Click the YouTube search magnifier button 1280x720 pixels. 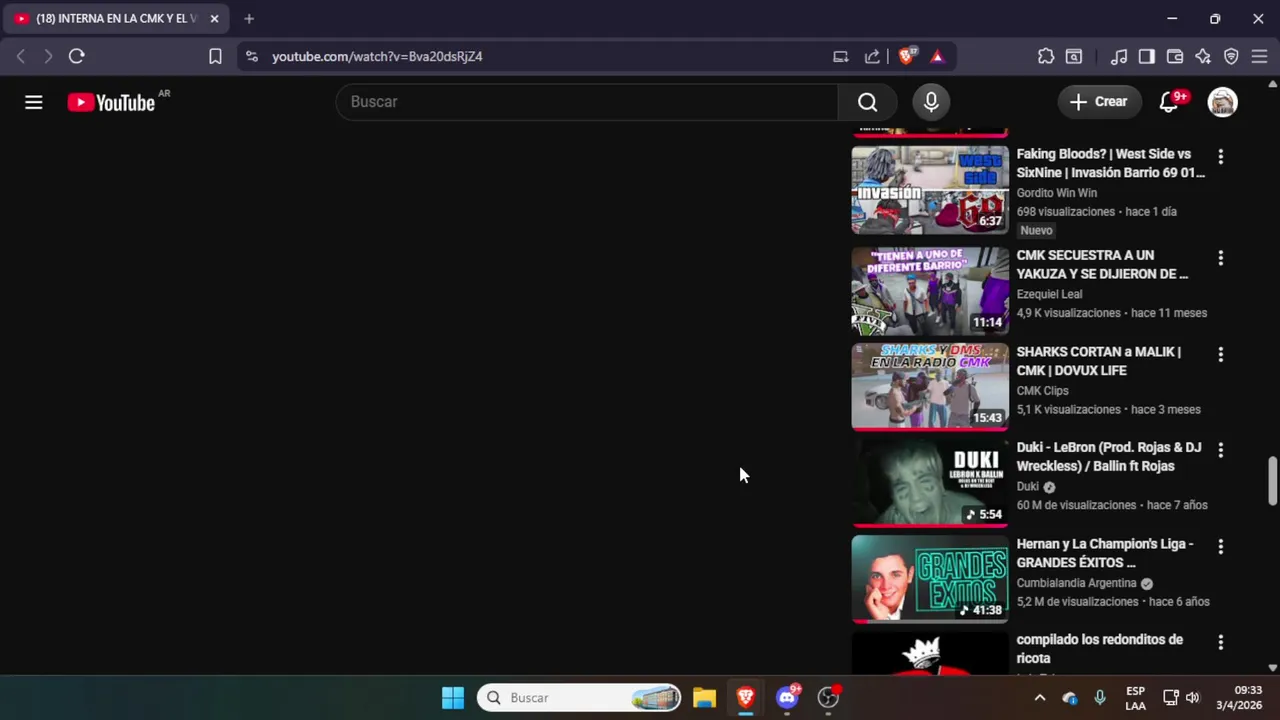coord(868,102)
